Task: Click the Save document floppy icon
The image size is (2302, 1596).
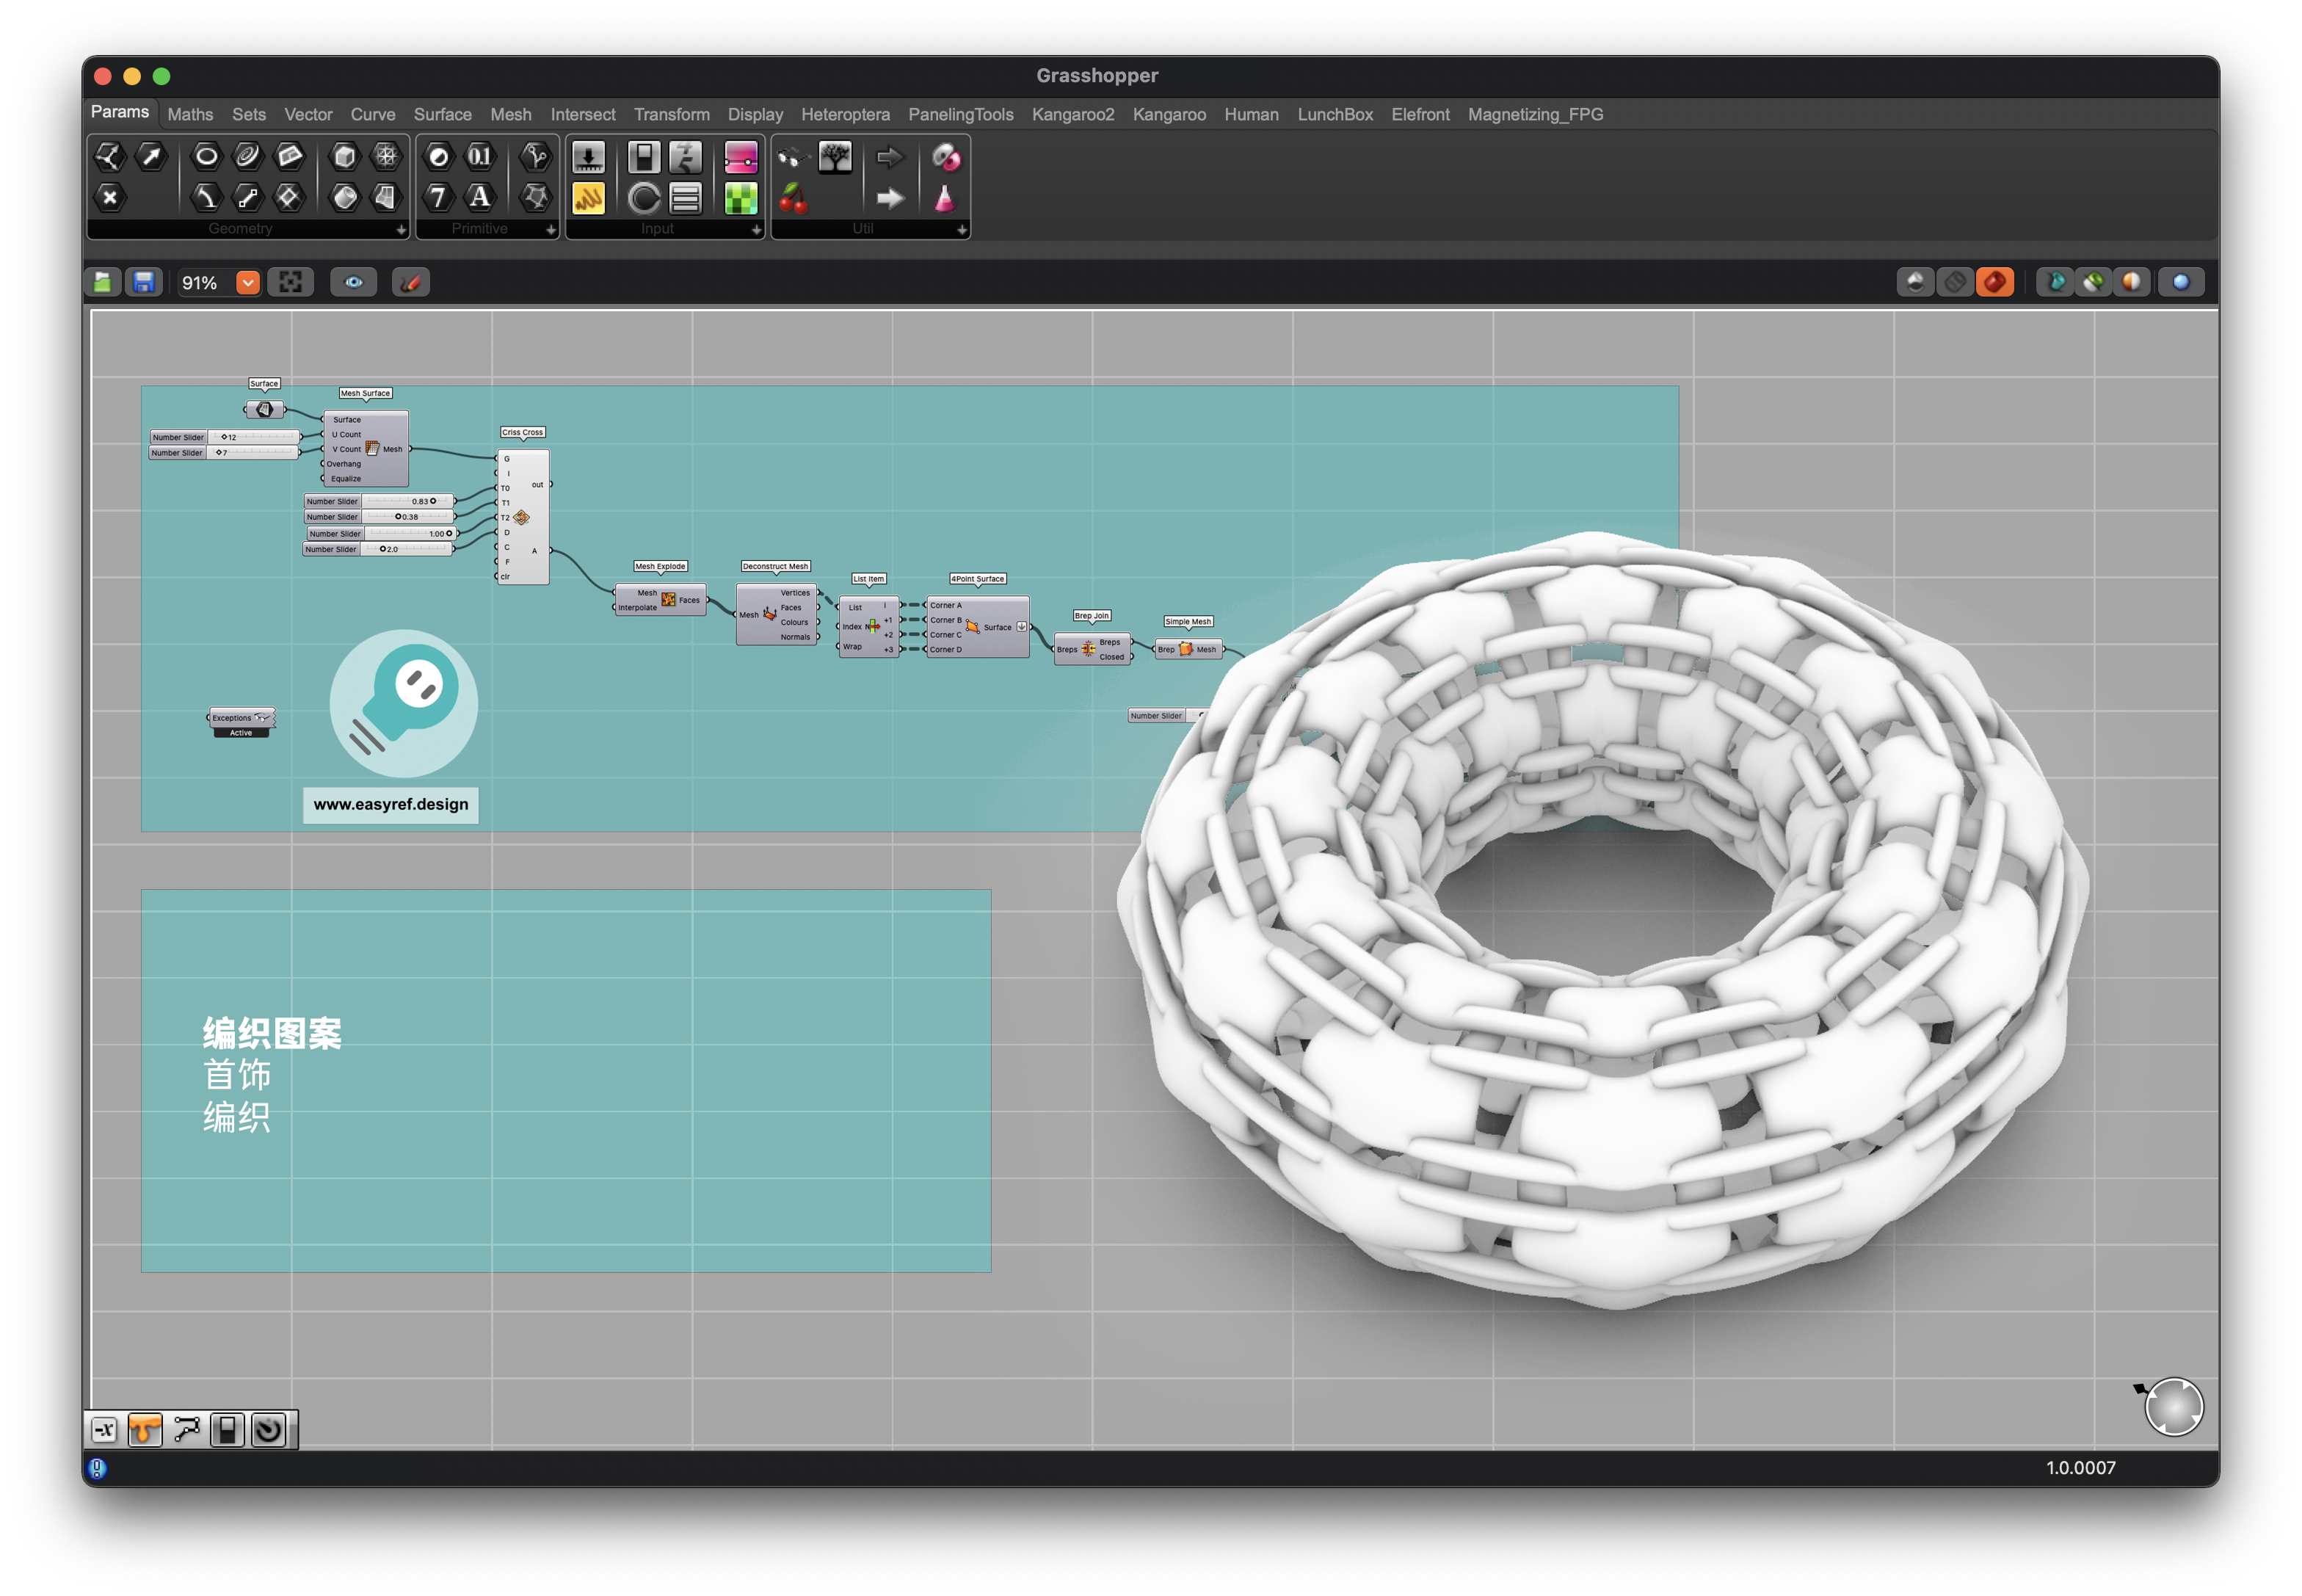Action: pos(144,283)
